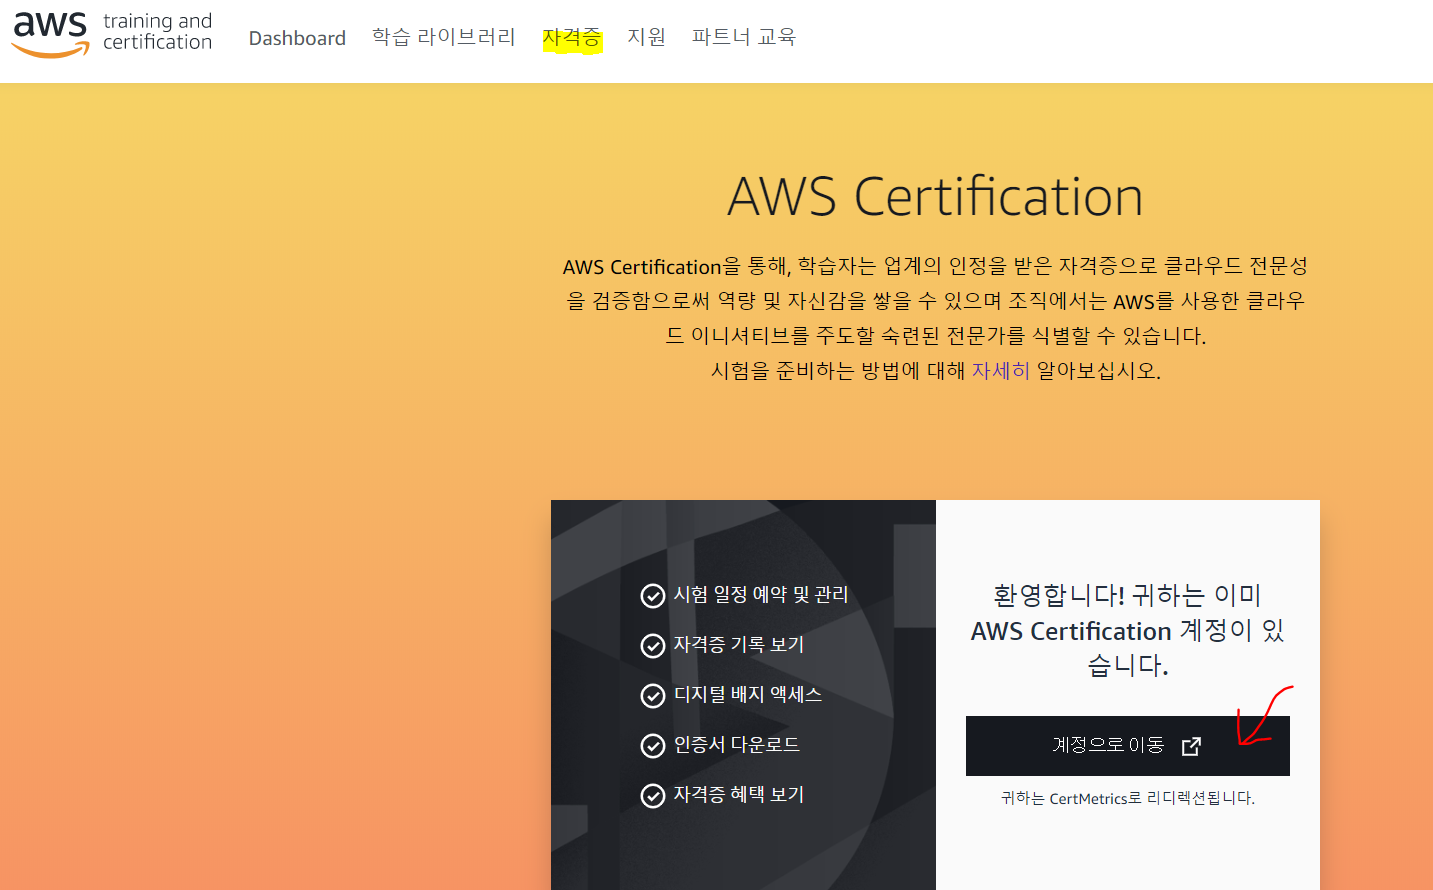Open the 학습 라이브러리 menu

(444, 37)
